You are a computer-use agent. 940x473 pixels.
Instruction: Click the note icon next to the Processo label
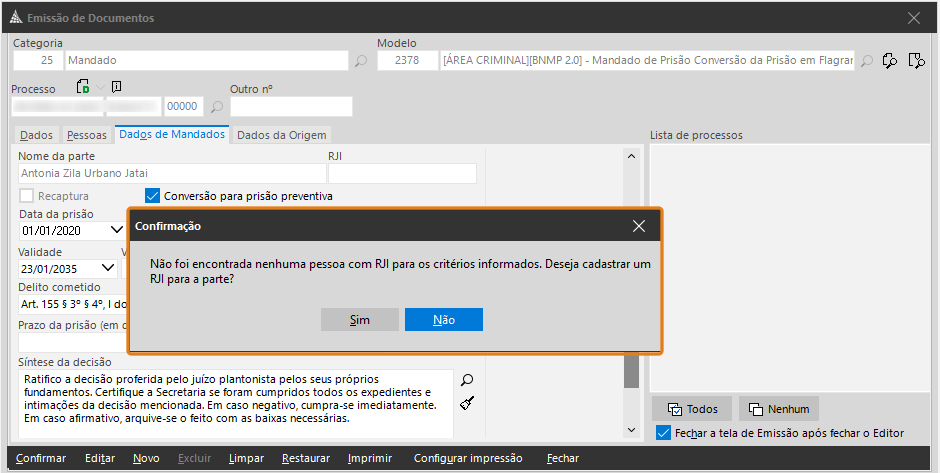coord(117,87)
